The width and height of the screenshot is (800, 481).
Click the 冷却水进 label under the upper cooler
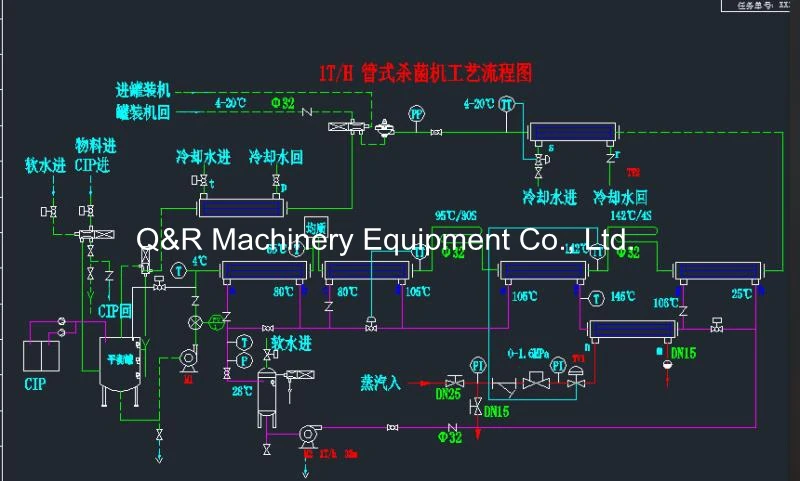[x=549, y=197]
